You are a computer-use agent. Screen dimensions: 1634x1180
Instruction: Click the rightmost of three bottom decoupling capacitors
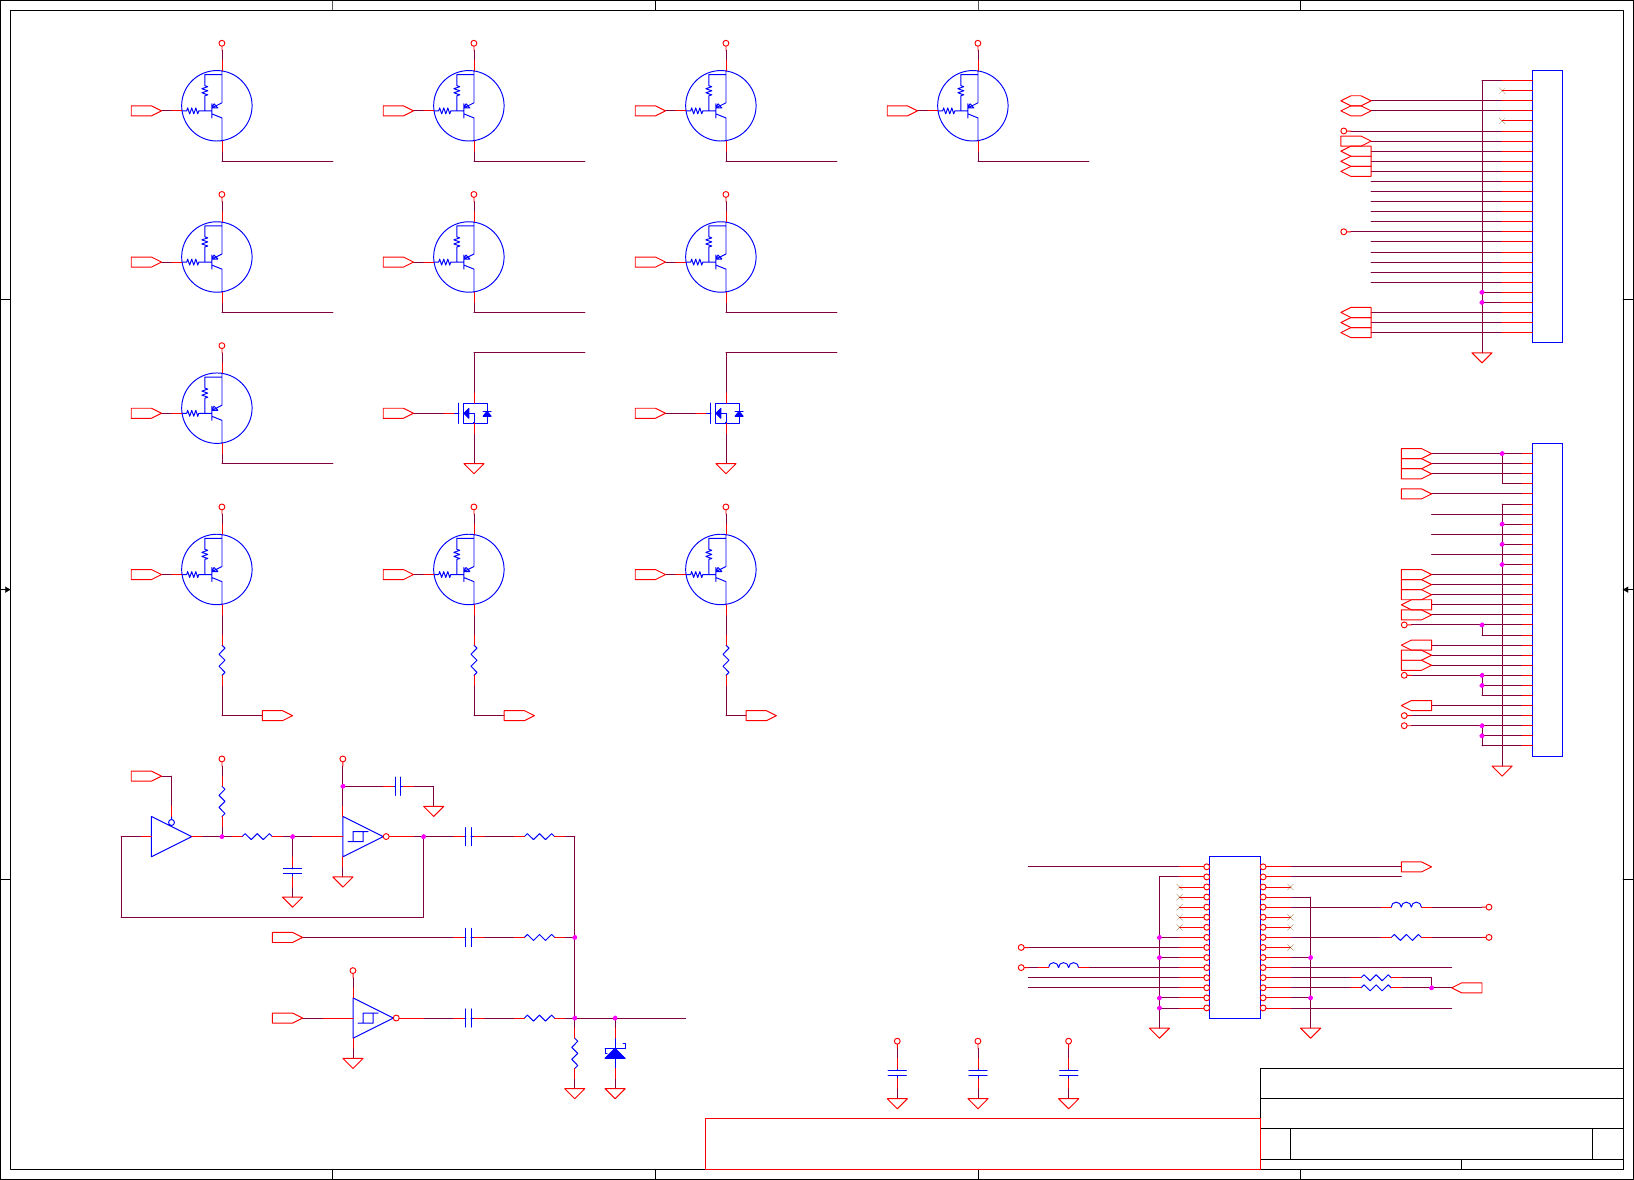1068,1072
